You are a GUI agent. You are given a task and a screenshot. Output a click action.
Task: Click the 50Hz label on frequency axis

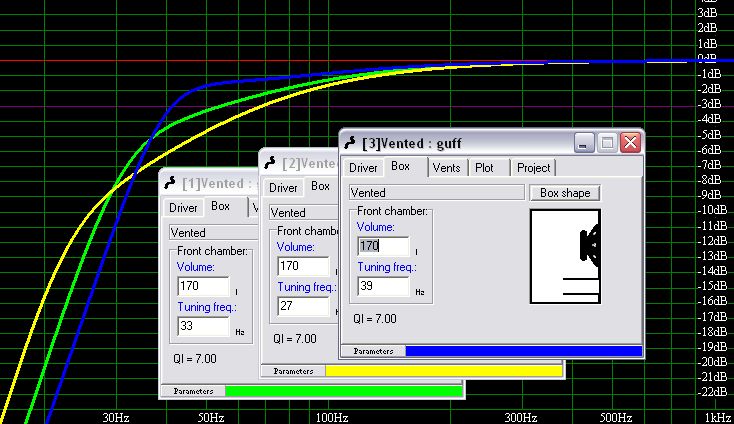(211, 417)
